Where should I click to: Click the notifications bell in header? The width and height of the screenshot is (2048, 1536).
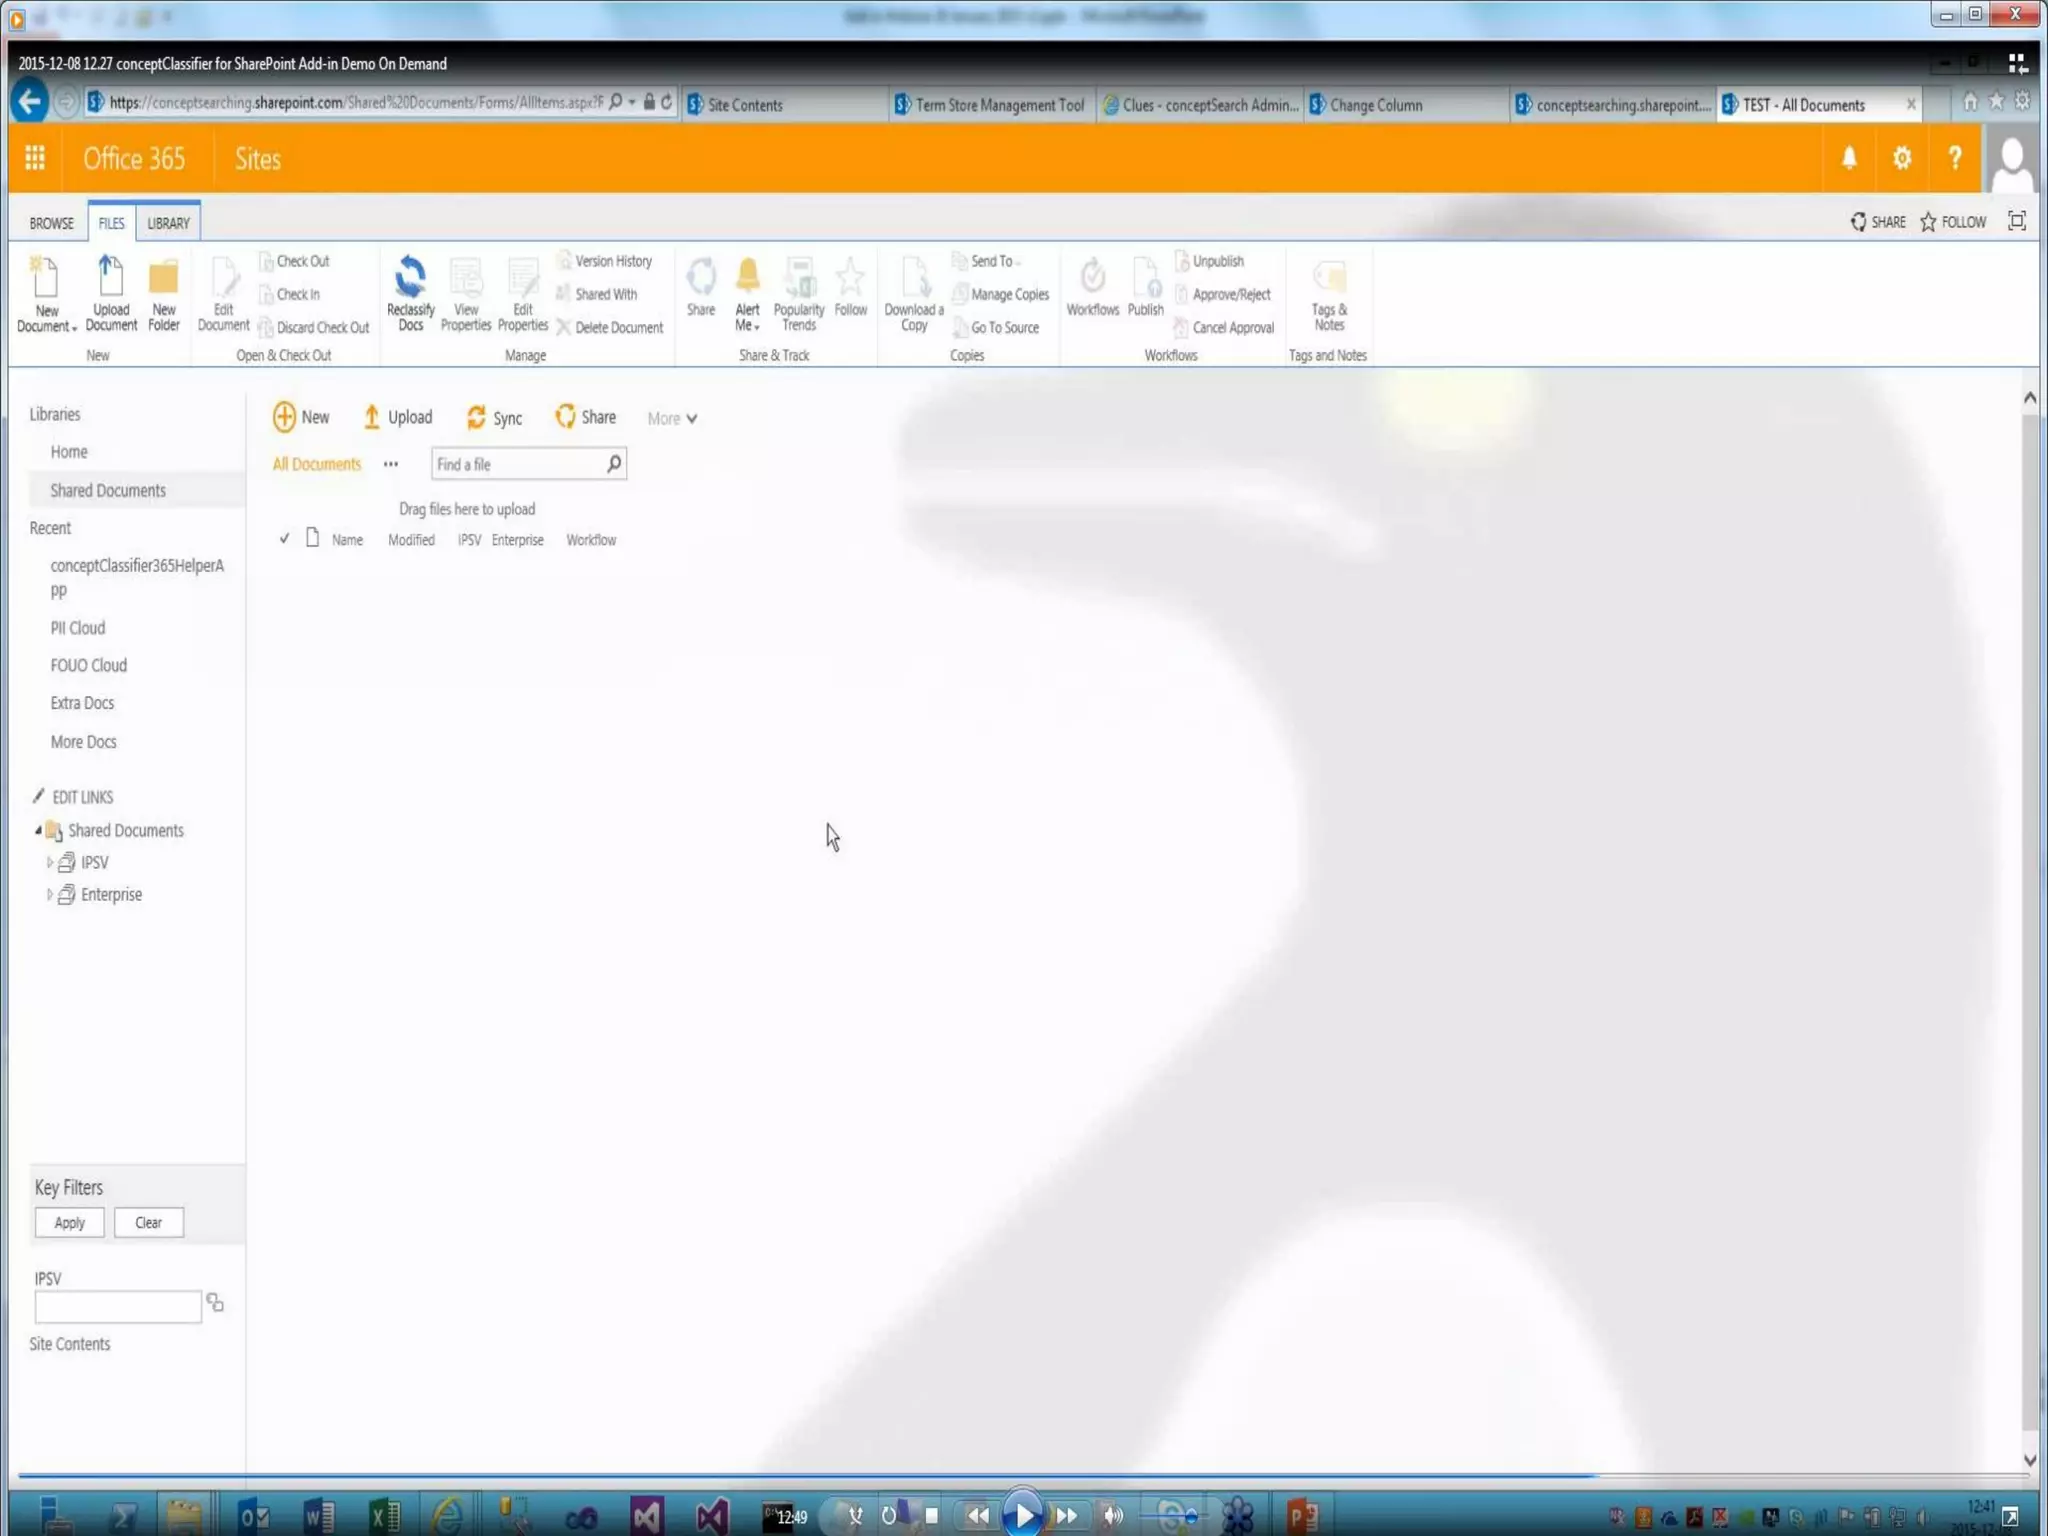(1849, 158)
